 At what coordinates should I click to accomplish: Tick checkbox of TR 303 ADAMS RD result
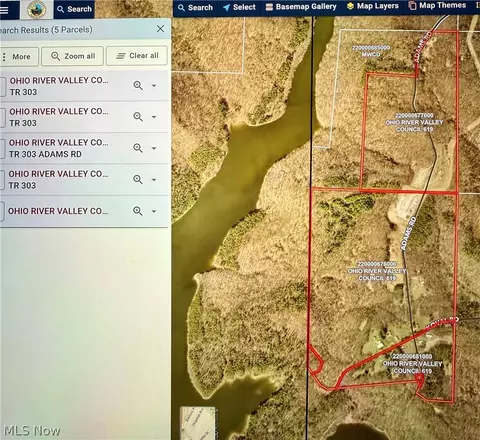click(2, 148)
